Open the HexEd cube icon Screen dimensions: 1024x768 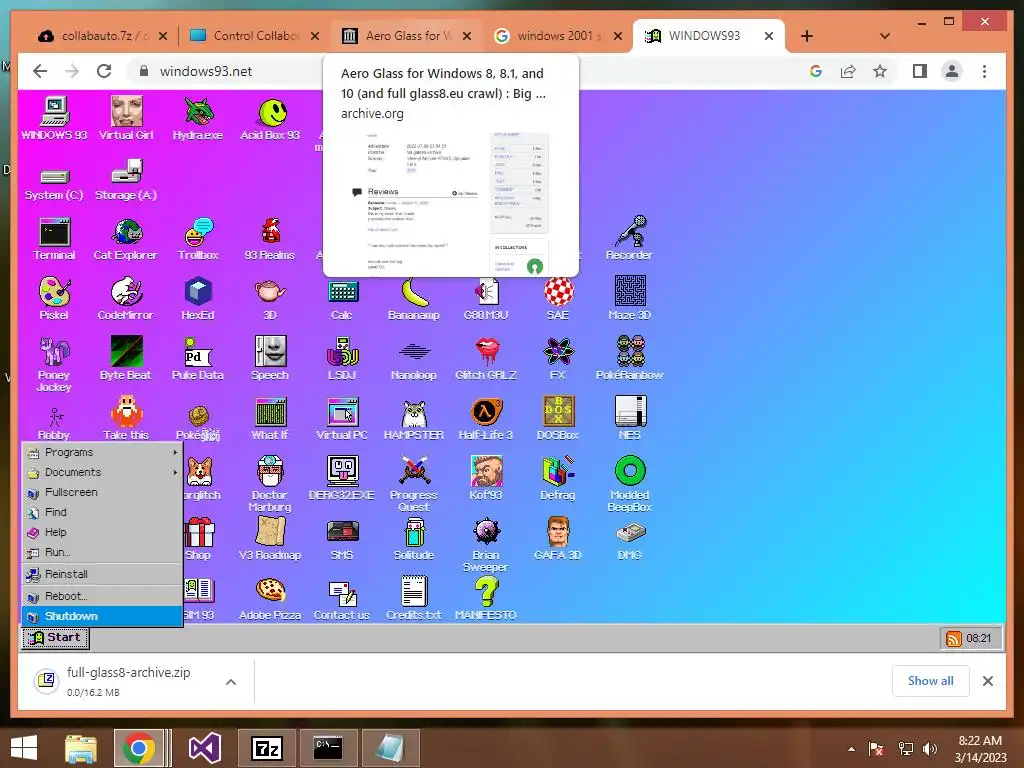pos(198,298)
